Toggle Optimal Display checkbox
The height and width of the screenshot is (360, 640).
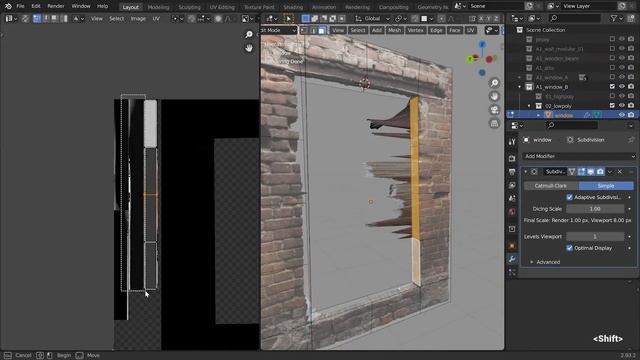click(x=569, y=248)
